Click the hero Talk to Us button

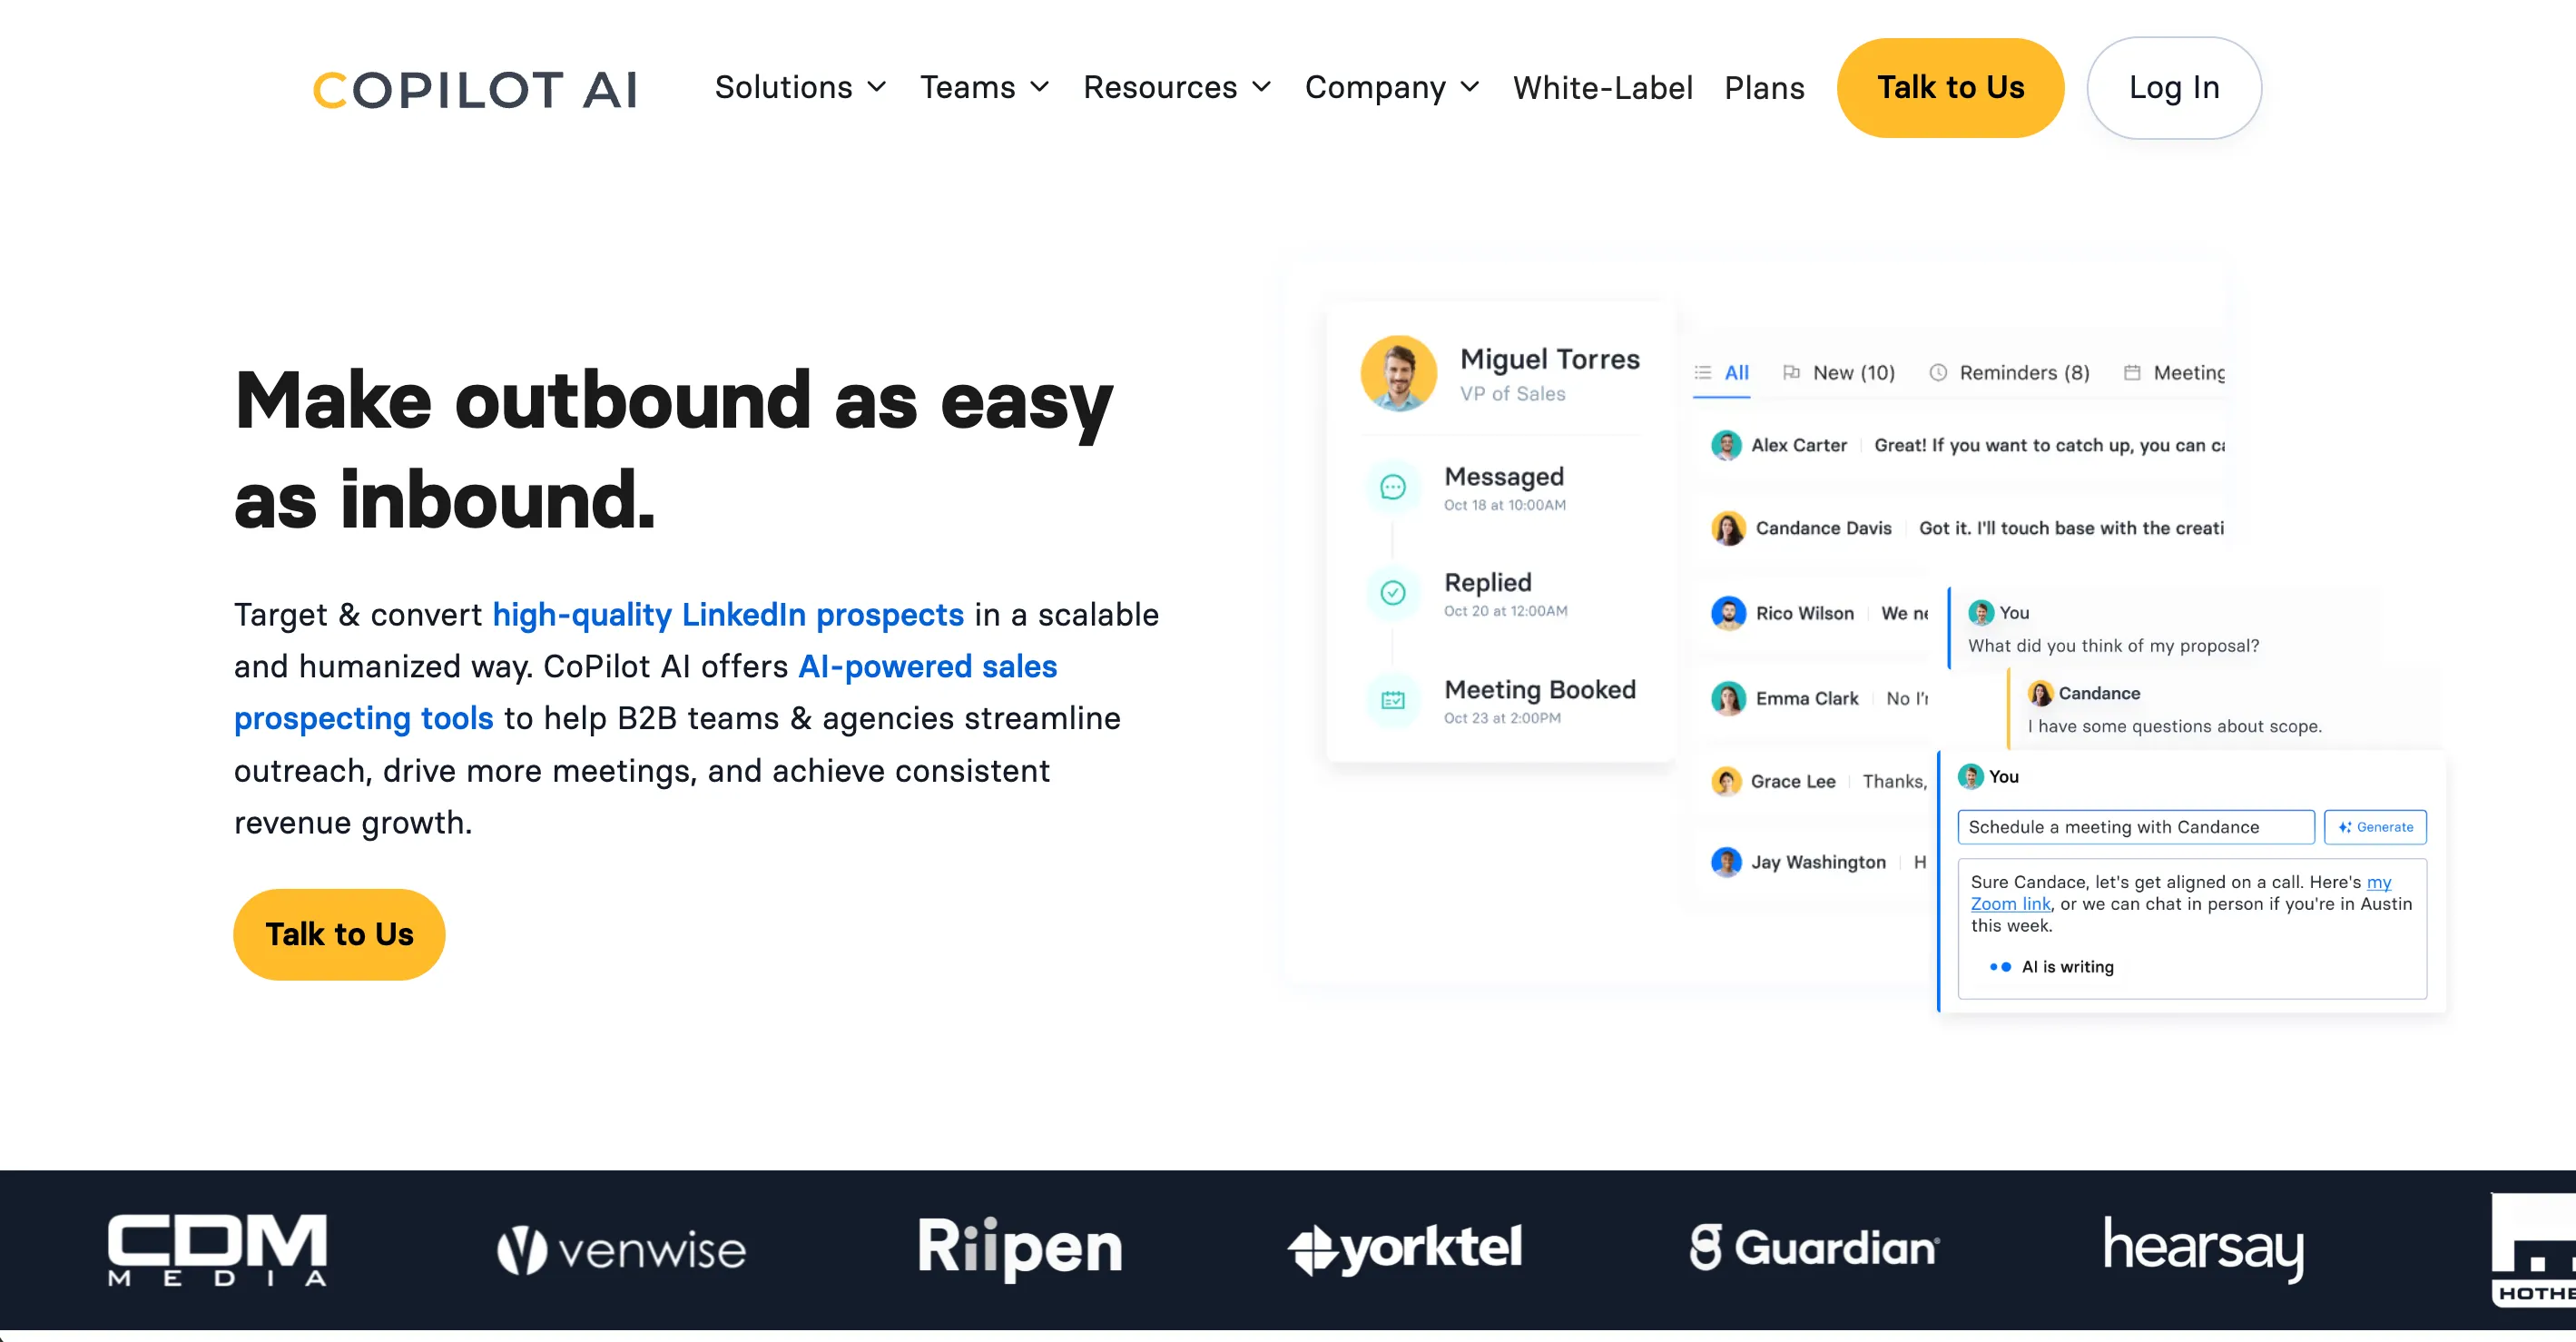point(339,934)
